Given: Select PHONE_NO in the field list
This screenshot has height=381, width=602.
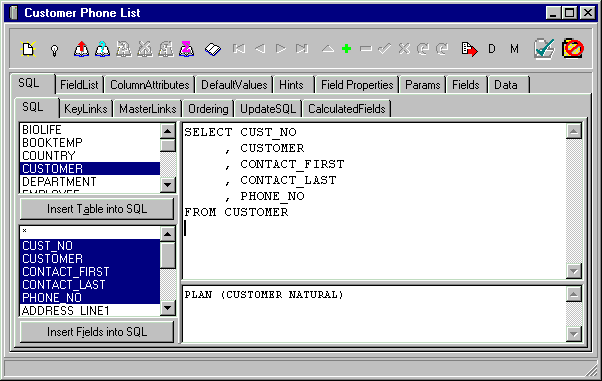Looking at the screenshot, I should (x=90, y=298).
